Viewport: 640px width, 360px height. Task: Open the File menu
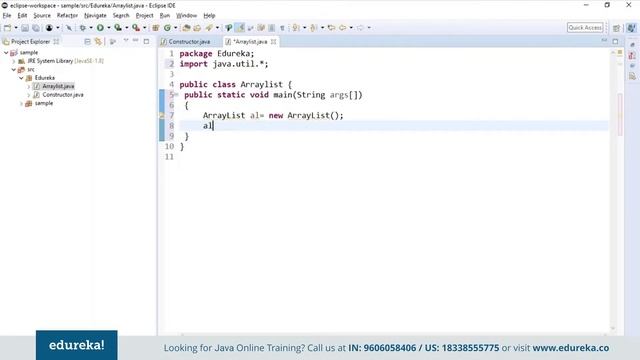click(7, 16)
